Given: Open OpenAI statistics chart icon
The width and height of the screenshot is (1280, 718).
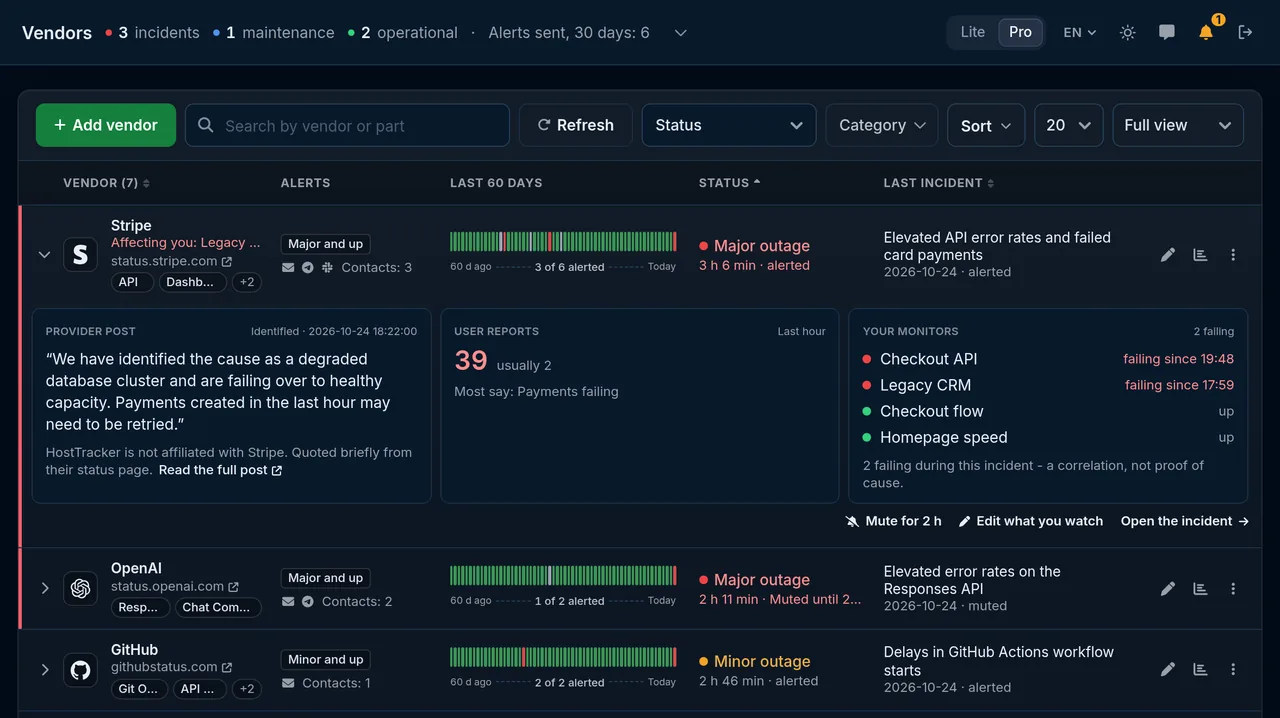Looking at the screenshot, I should (1200, 589).
